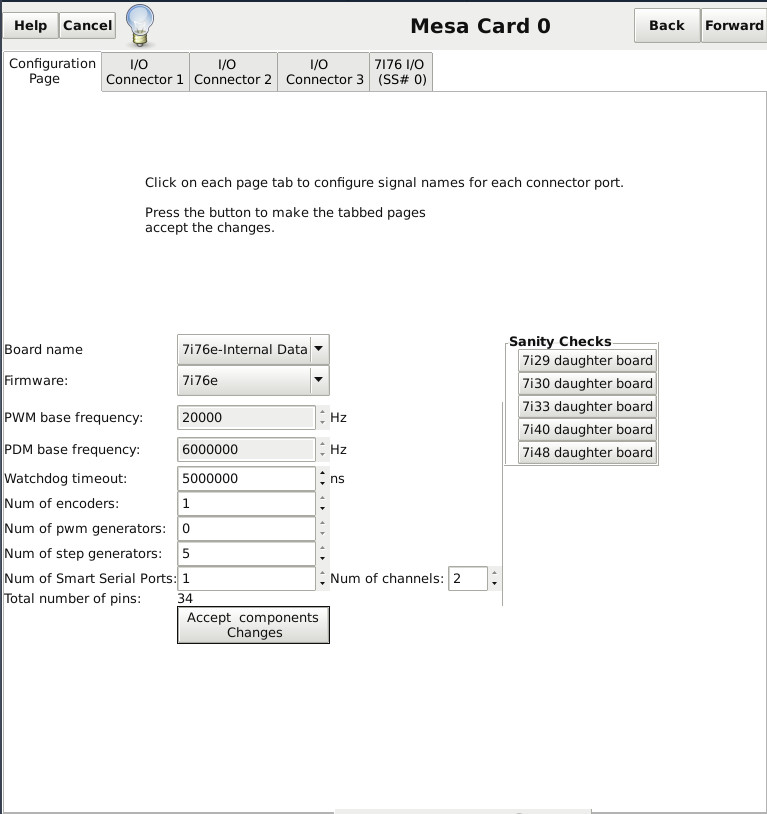Click the Num of pwm generators field

pos(246,528)
